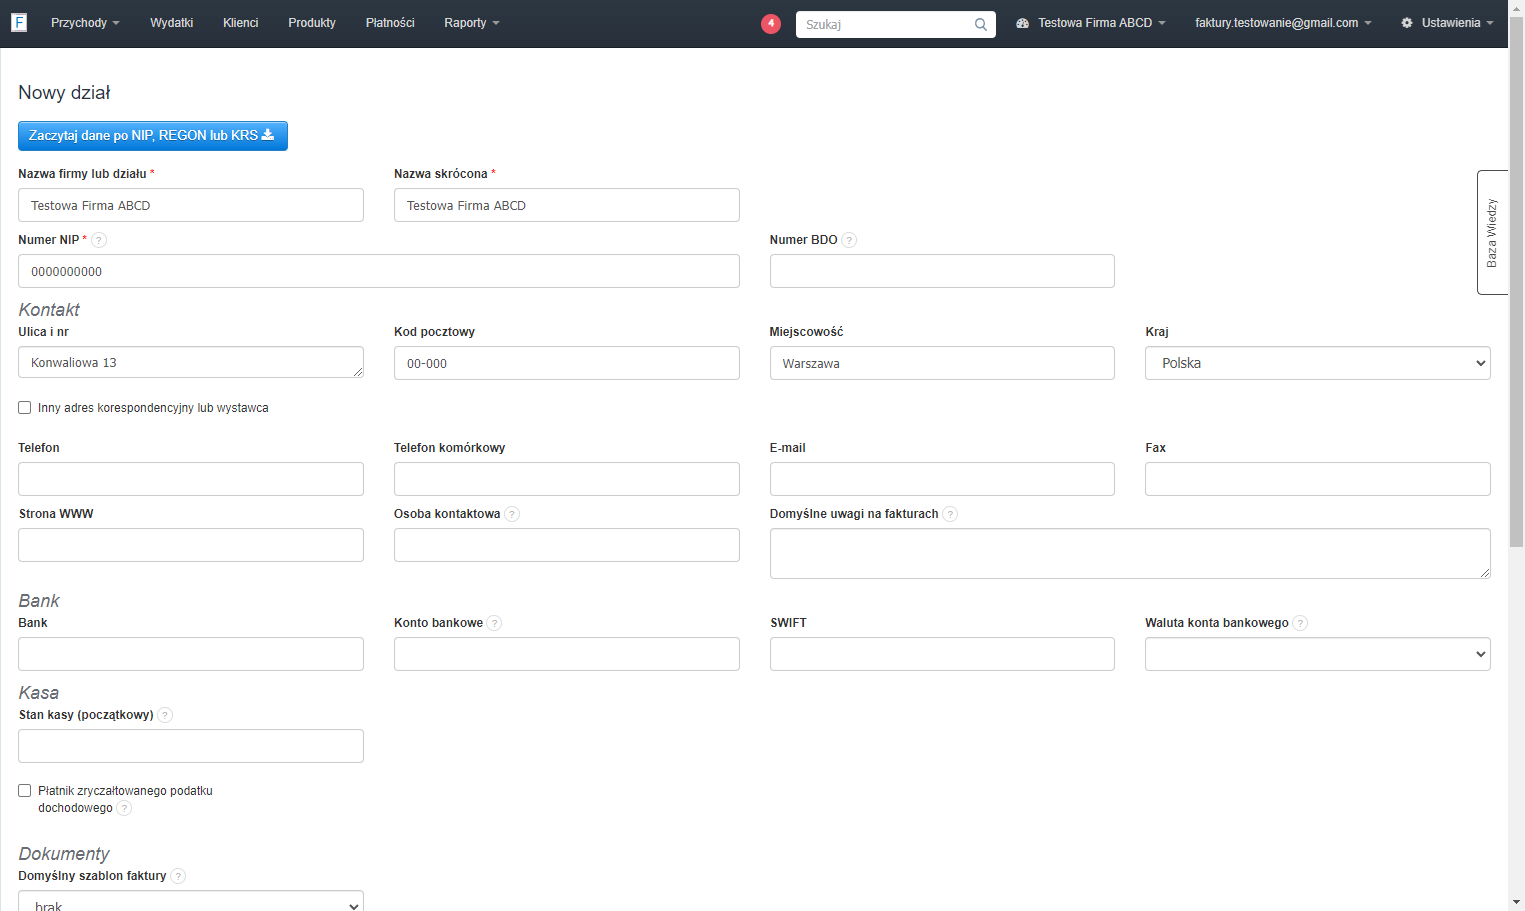Click the Stan kasy (początkowy) input

click(x=191, y=746)
